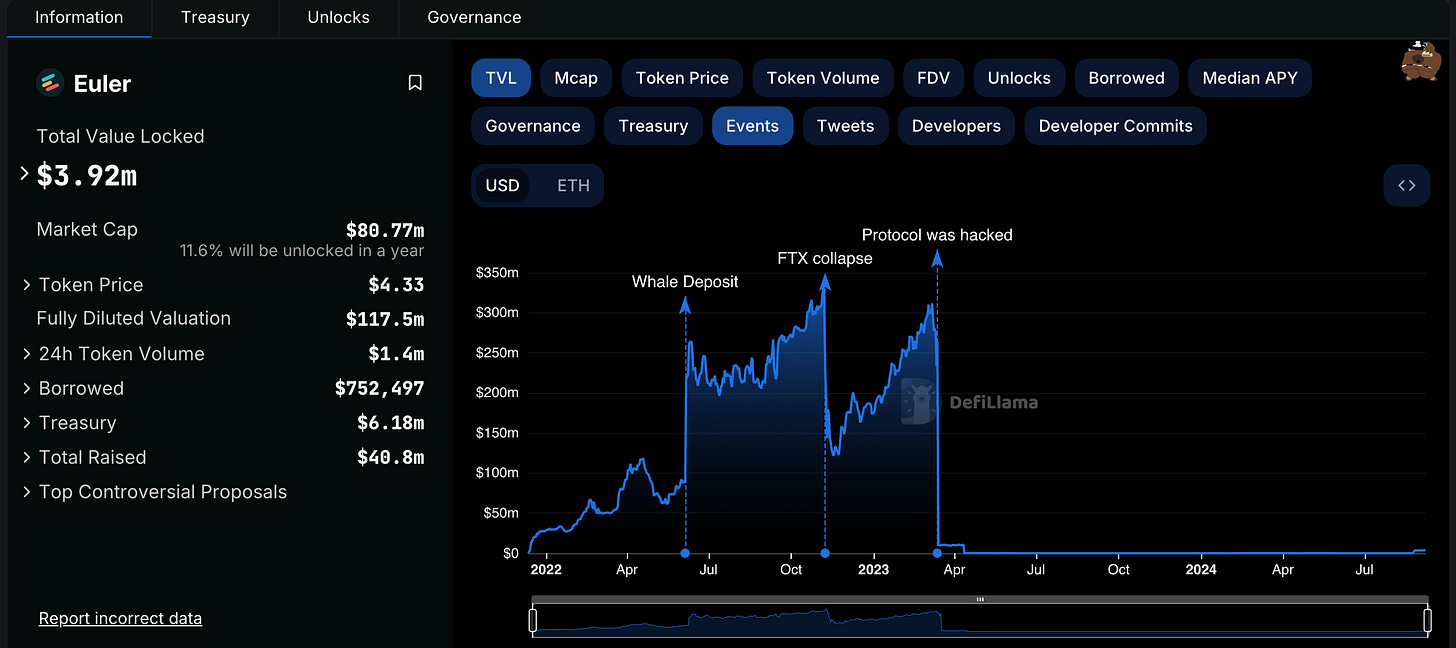1456x648 pixels.
Task: Switch chart denomination to USD
Action: [503, 185]
